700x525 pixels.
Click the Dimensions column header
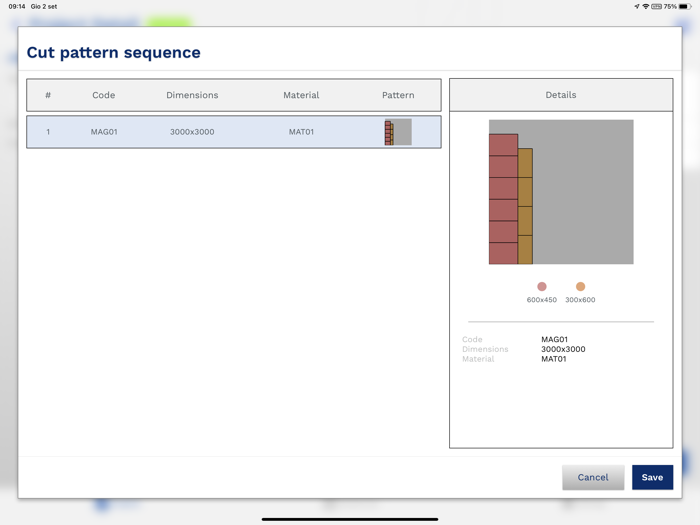192,95
